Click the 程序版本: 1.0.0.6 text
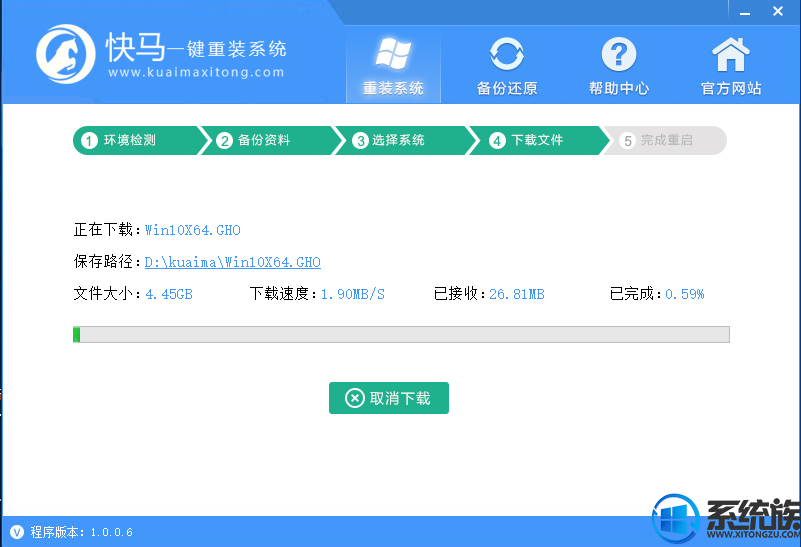The image size is (801, 547). [82, 532]
